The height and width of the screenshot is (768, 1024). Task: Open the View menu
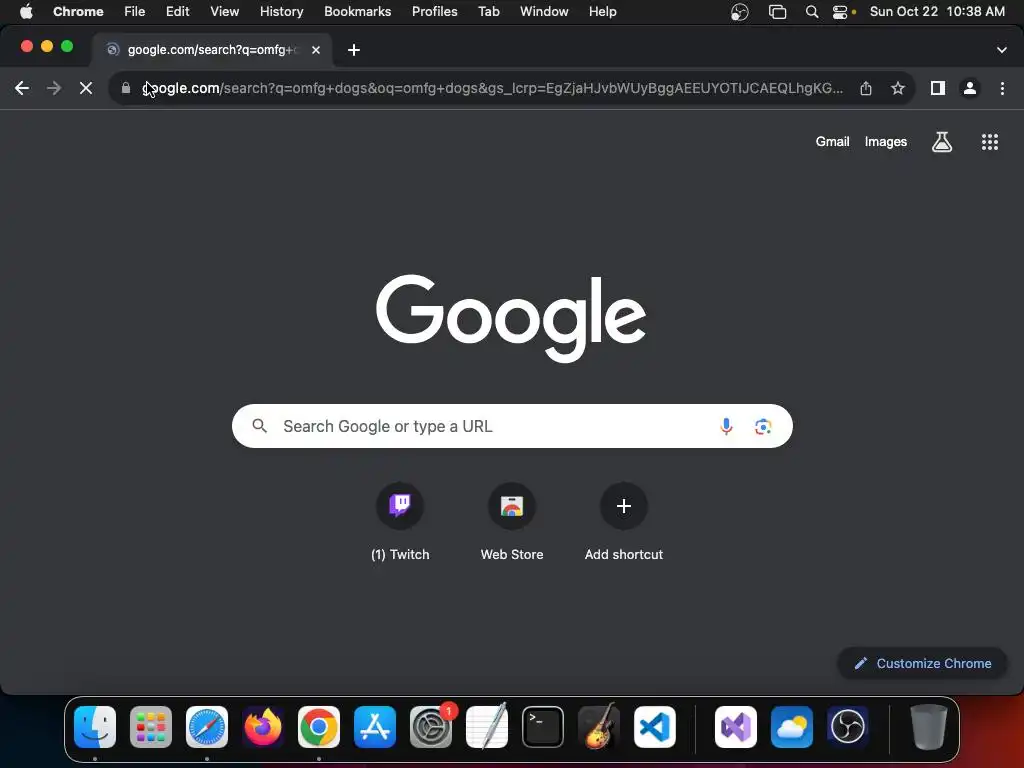225,11
